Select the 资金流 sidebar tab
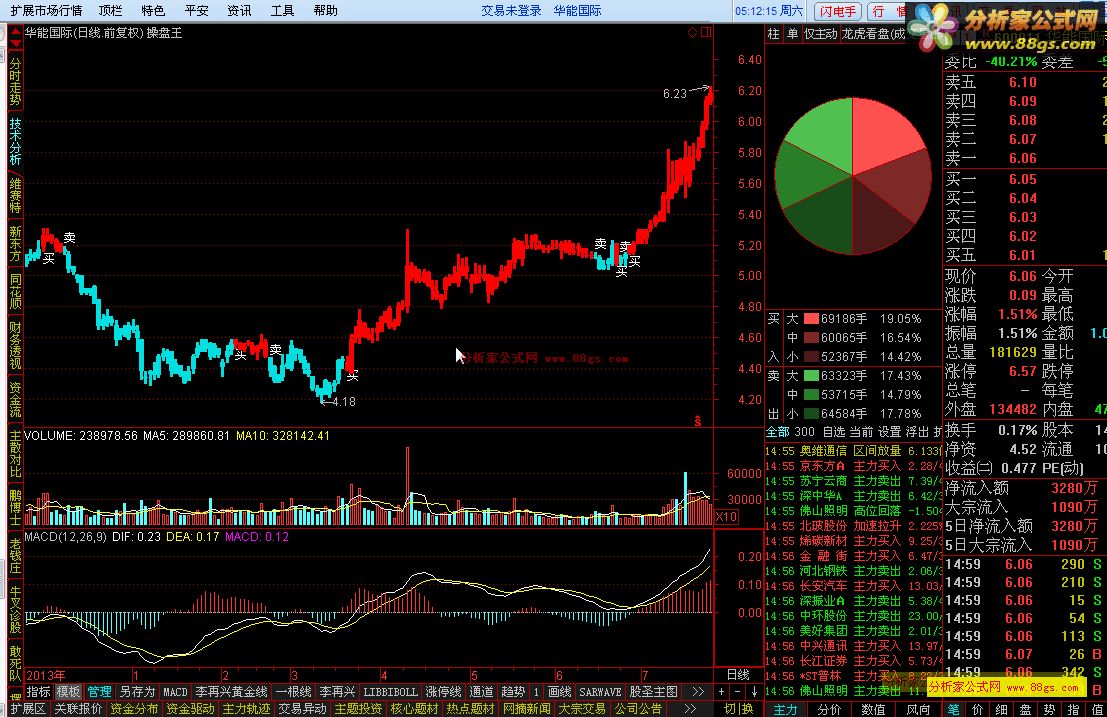This screenshot has width=1107, height=717. click(15, 400)
